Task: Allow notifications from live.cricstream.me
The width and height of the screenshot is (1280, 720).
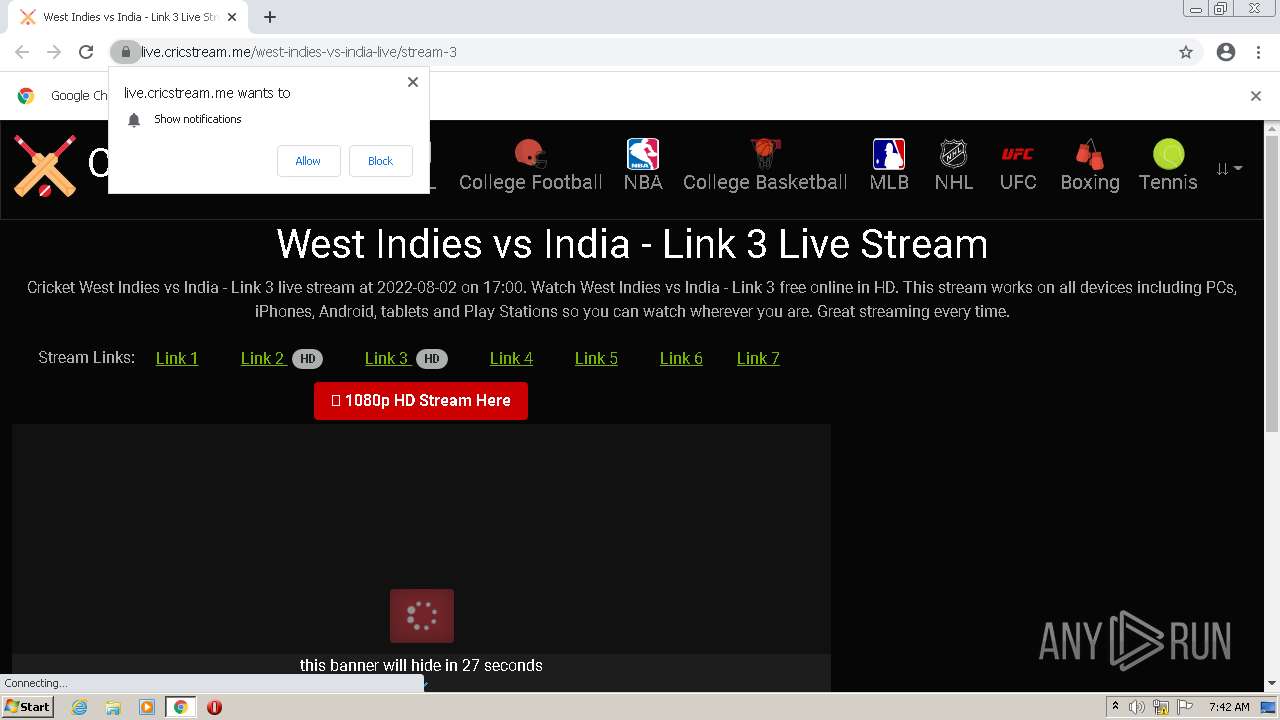Action: (308, 161)
